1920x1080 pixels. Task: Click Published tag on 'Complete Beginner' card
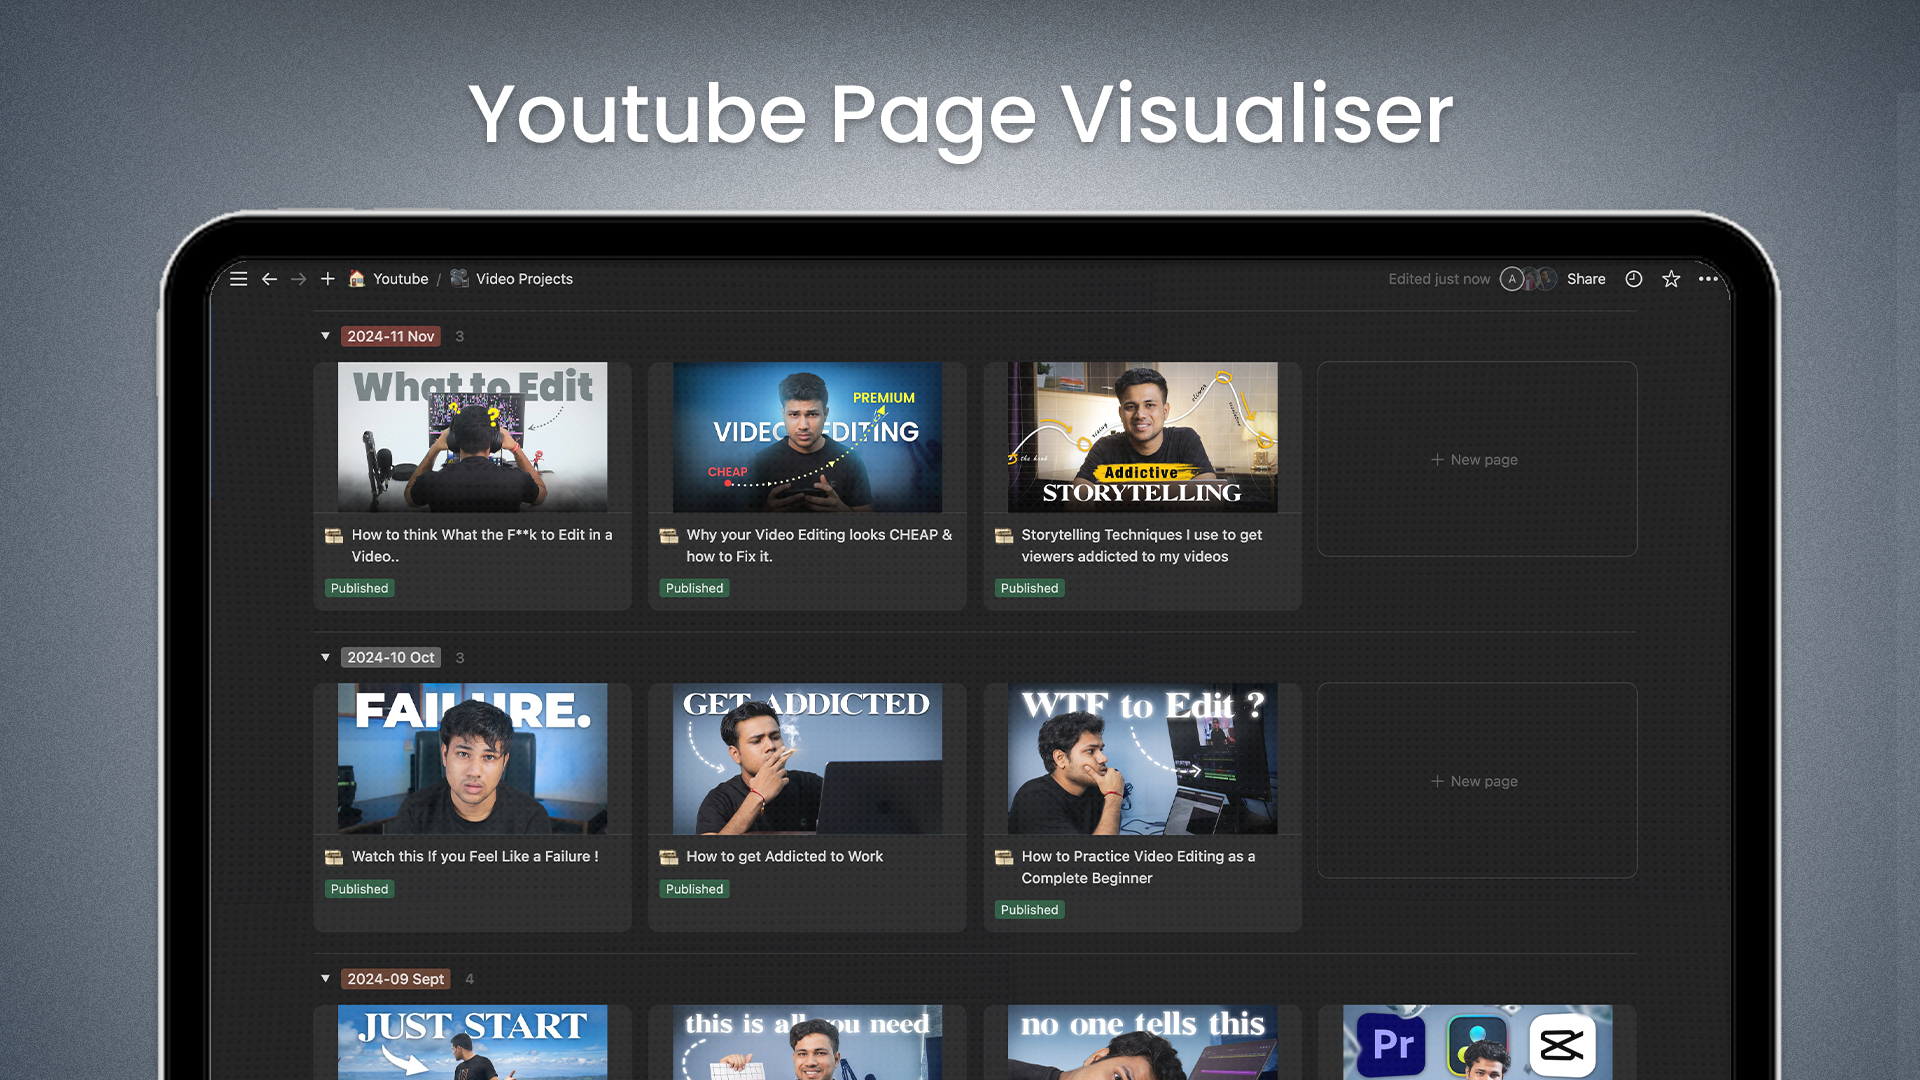tap(1029, 910)
